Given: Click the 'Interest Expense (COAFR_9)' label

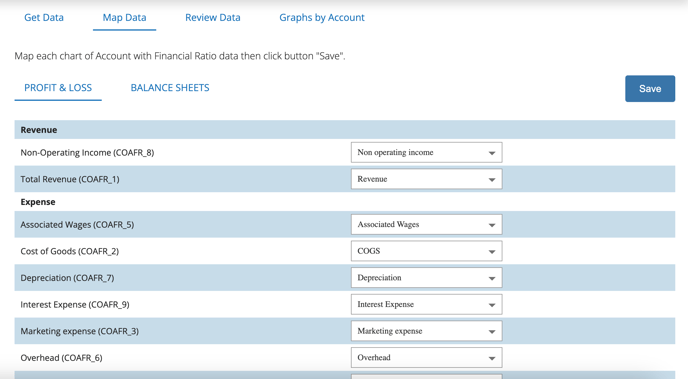Looking at the screenshot, I should 75,304.
